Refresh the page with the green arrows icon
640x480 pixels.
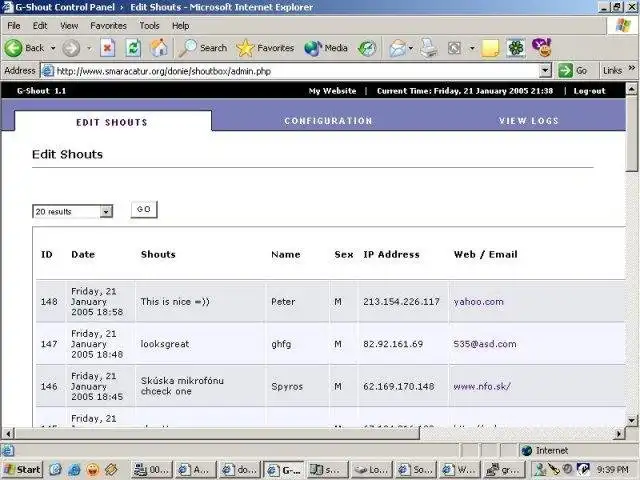(133, 48)
